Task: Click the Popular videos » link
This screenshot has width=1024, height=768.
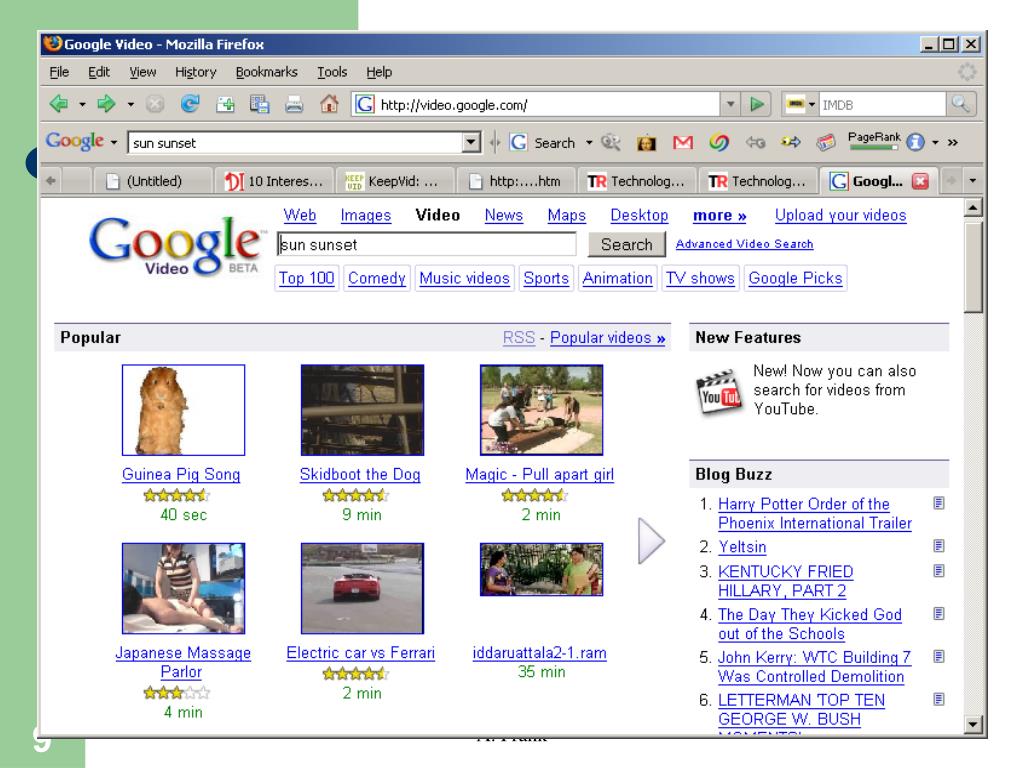Action: tap(607, 338)
